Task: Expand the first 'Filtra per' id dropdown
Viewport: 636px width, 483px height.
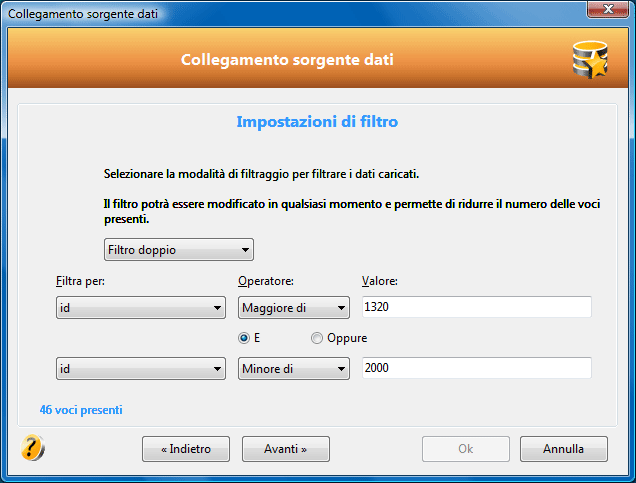Action: click(x=141, y=307)
